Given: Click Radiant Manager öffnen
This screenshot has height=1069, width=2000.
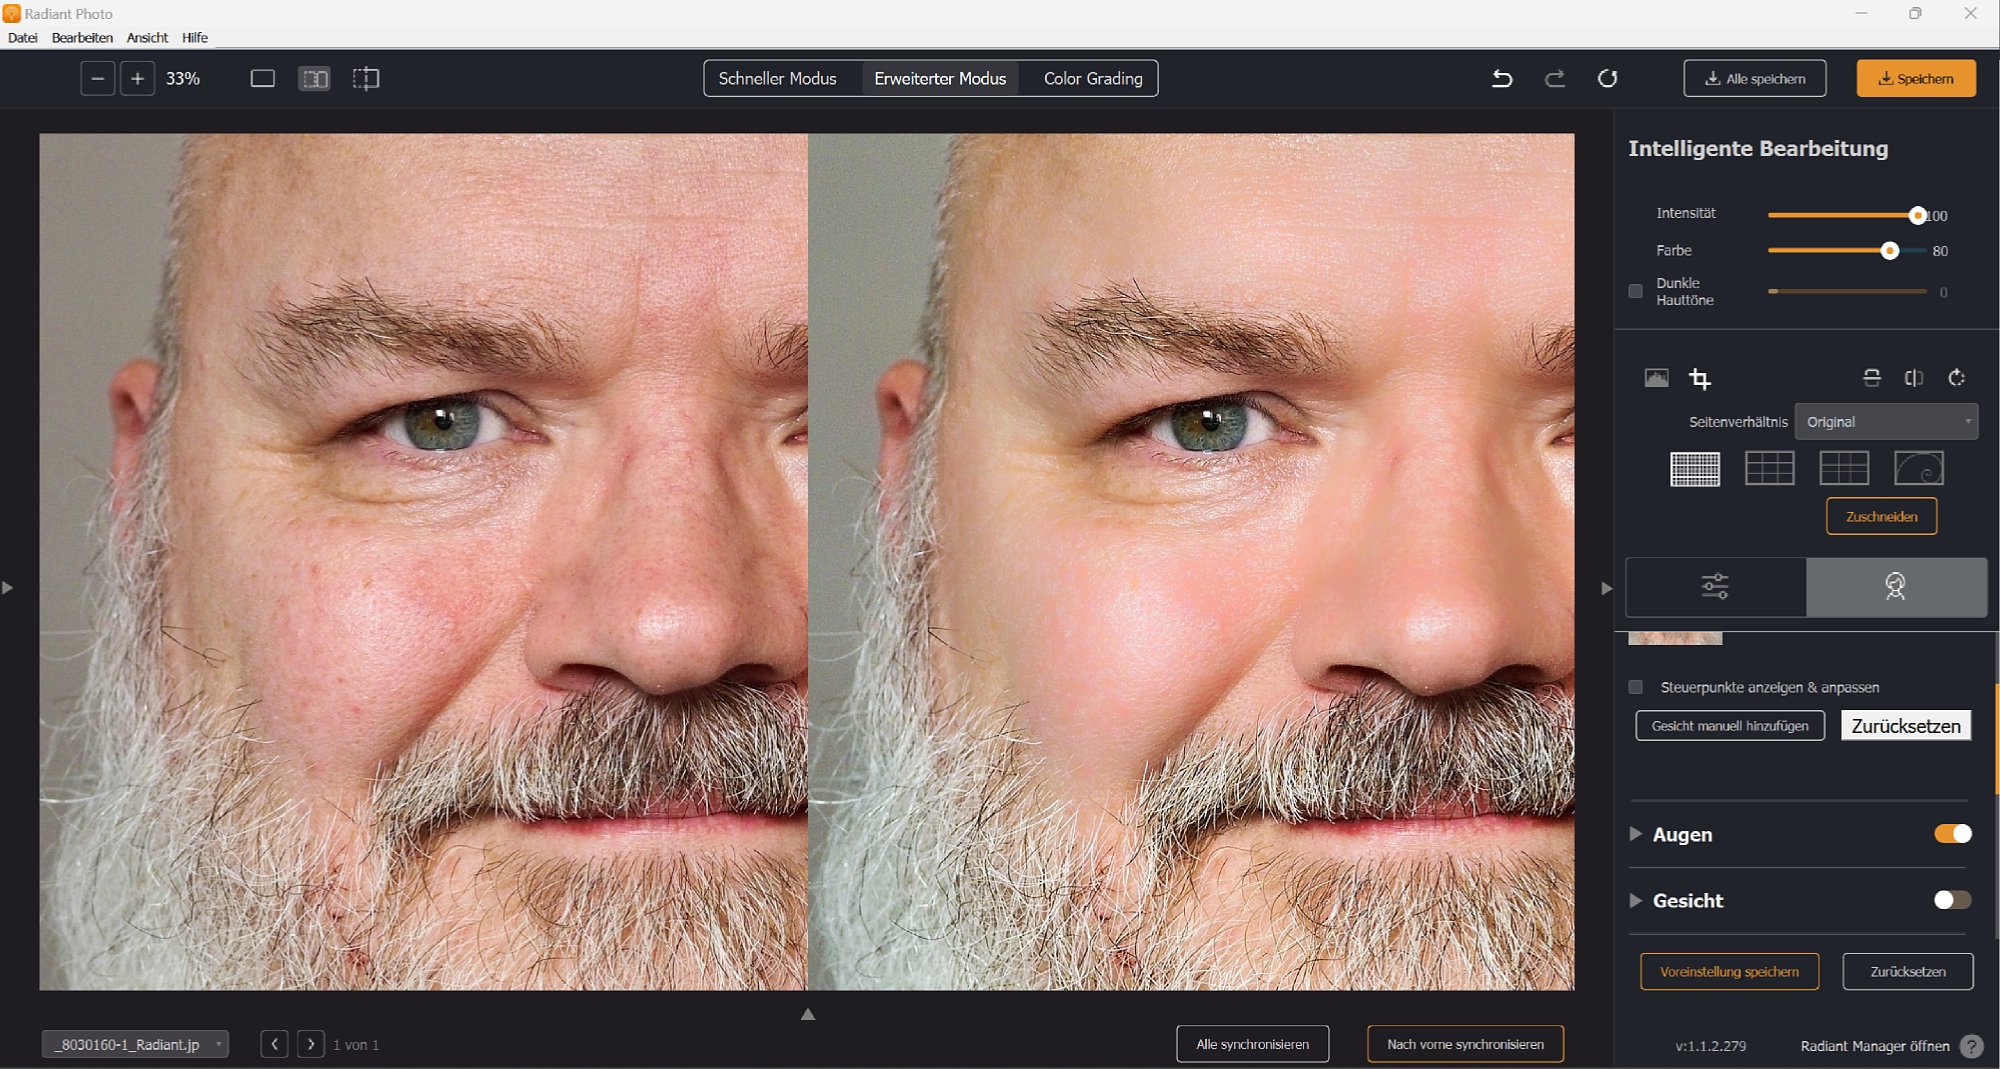Looking at the screenshot, I should tap(1875, 1046).
